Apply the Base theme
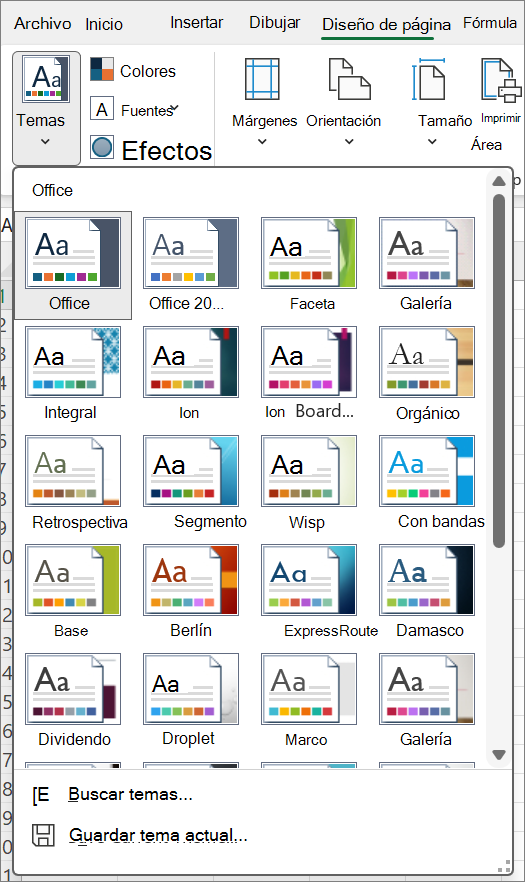This screenshot has height=882, width=525. [73, 592]
